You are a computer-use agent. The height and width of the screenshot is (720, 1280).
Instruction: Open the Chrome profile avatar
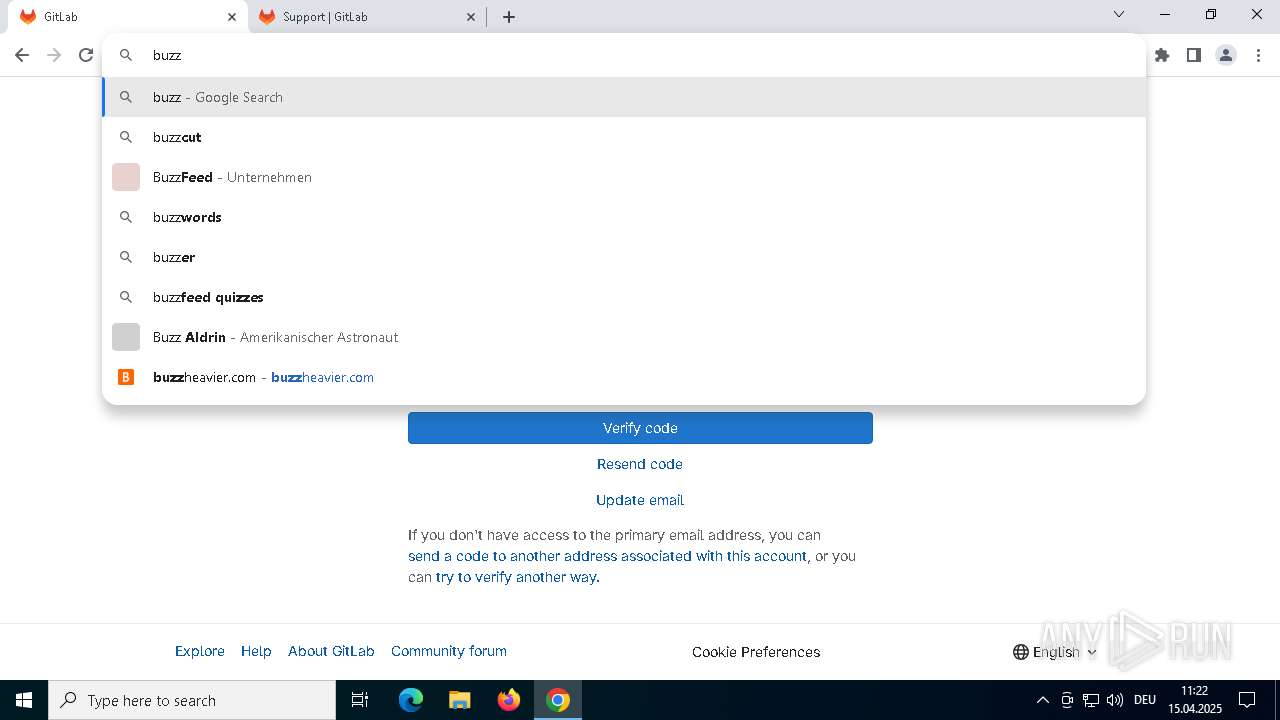pos(1226,55)
